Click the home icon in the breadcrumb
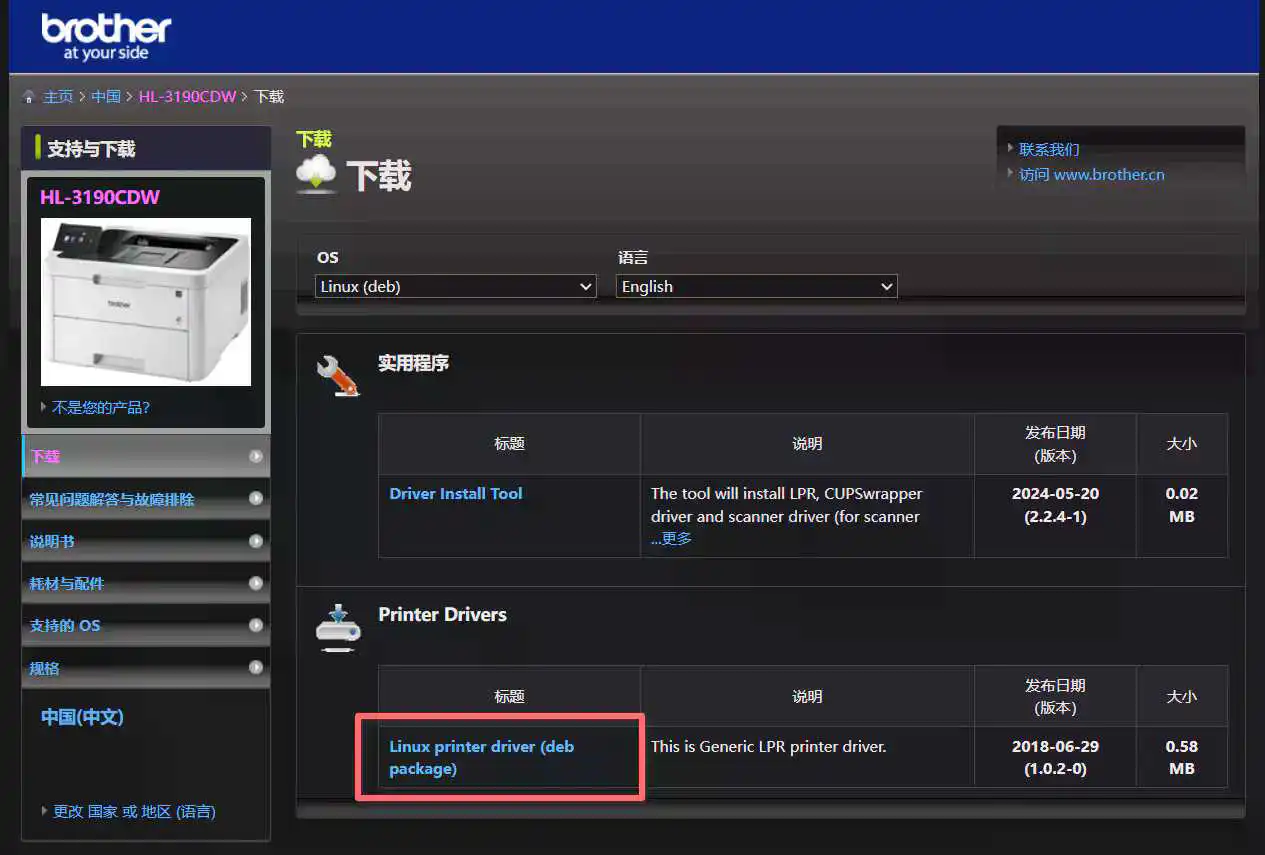This screenshot has height=855, width=1265. [x=30, y=97]
